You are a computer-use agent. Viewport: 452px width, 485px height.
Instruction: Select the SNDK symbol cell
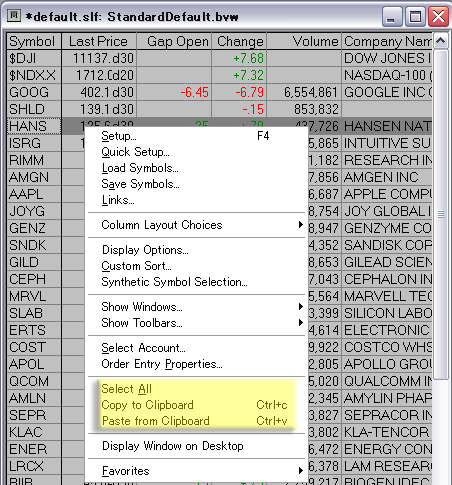pyautogui.click(x=34, y=246)
